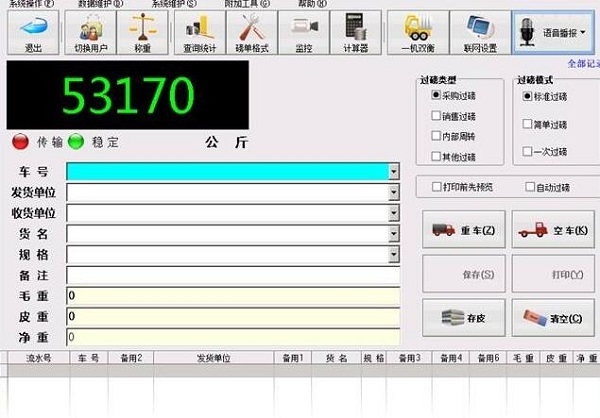Viewport: 600px width, 418px height.
Task: Open the 帮助 menu
Action: (312, 3)
